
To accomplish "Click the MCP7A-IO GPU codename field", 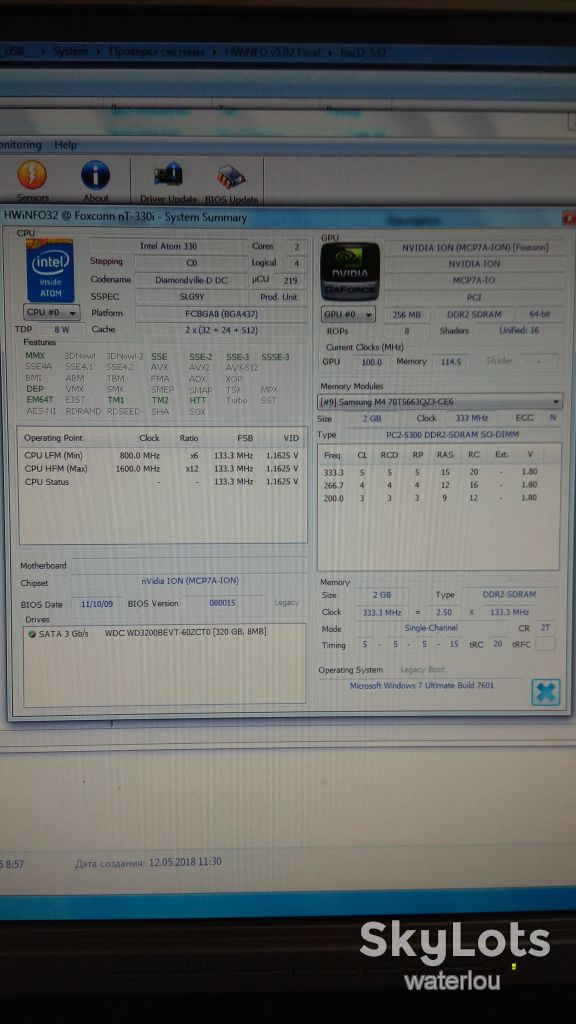I will point(475,280).
